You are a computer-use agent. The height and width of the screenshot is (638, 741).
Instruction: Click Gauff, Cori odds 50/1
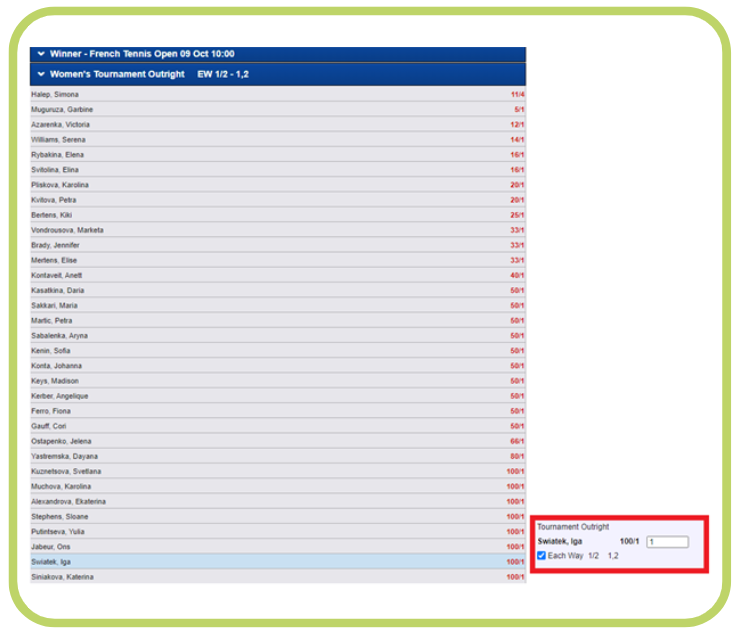coord(517,426)
